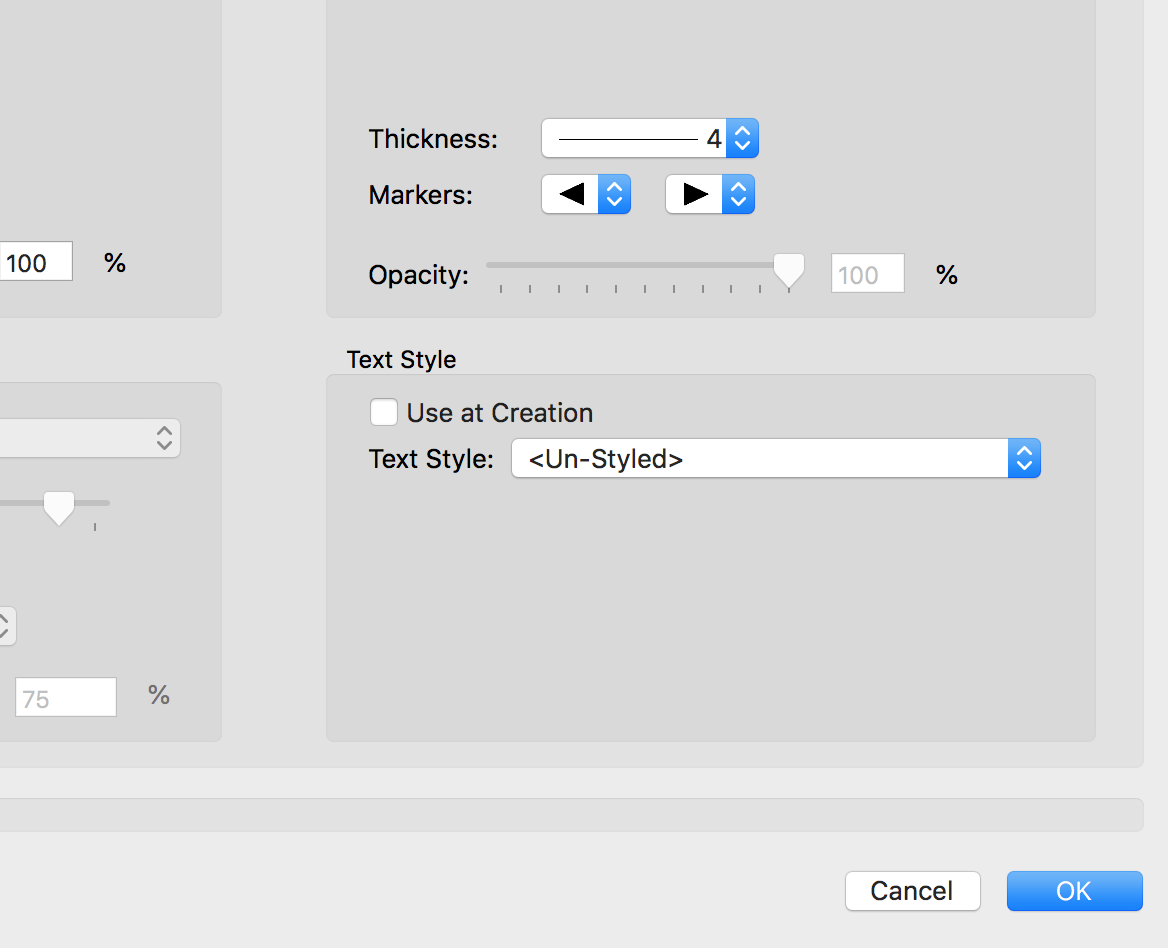This screenshot has height=948, width=1168.
Task: Select the Opacity percentage field showing 100
Action: click(x=866, y=273)
